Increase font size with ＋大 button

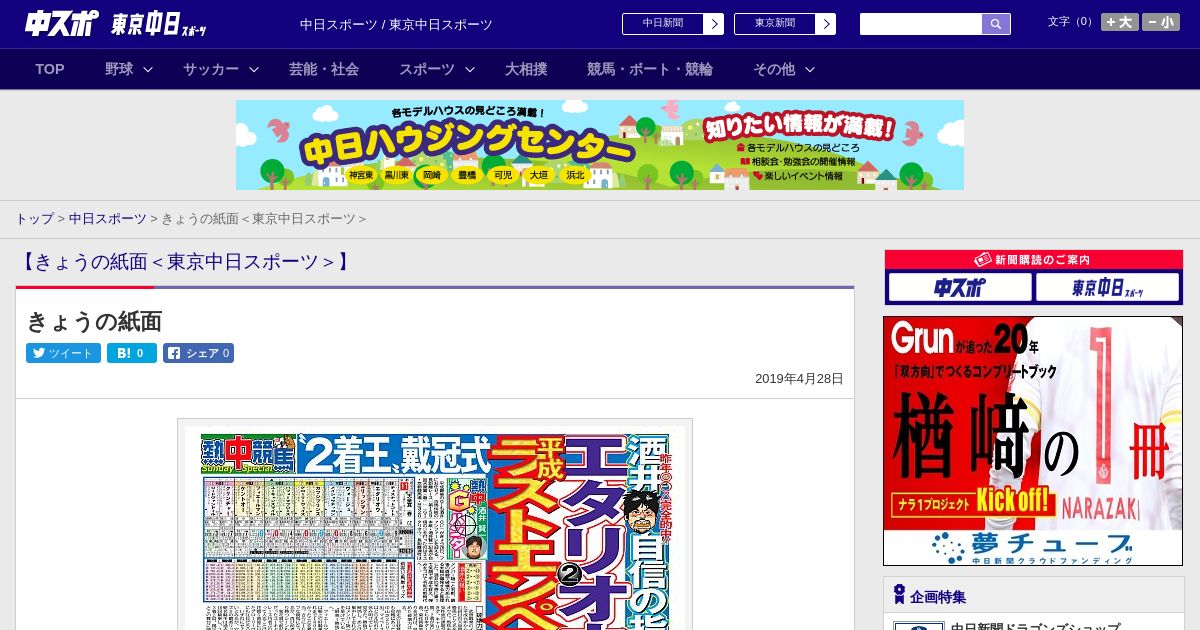[1120, 22]
